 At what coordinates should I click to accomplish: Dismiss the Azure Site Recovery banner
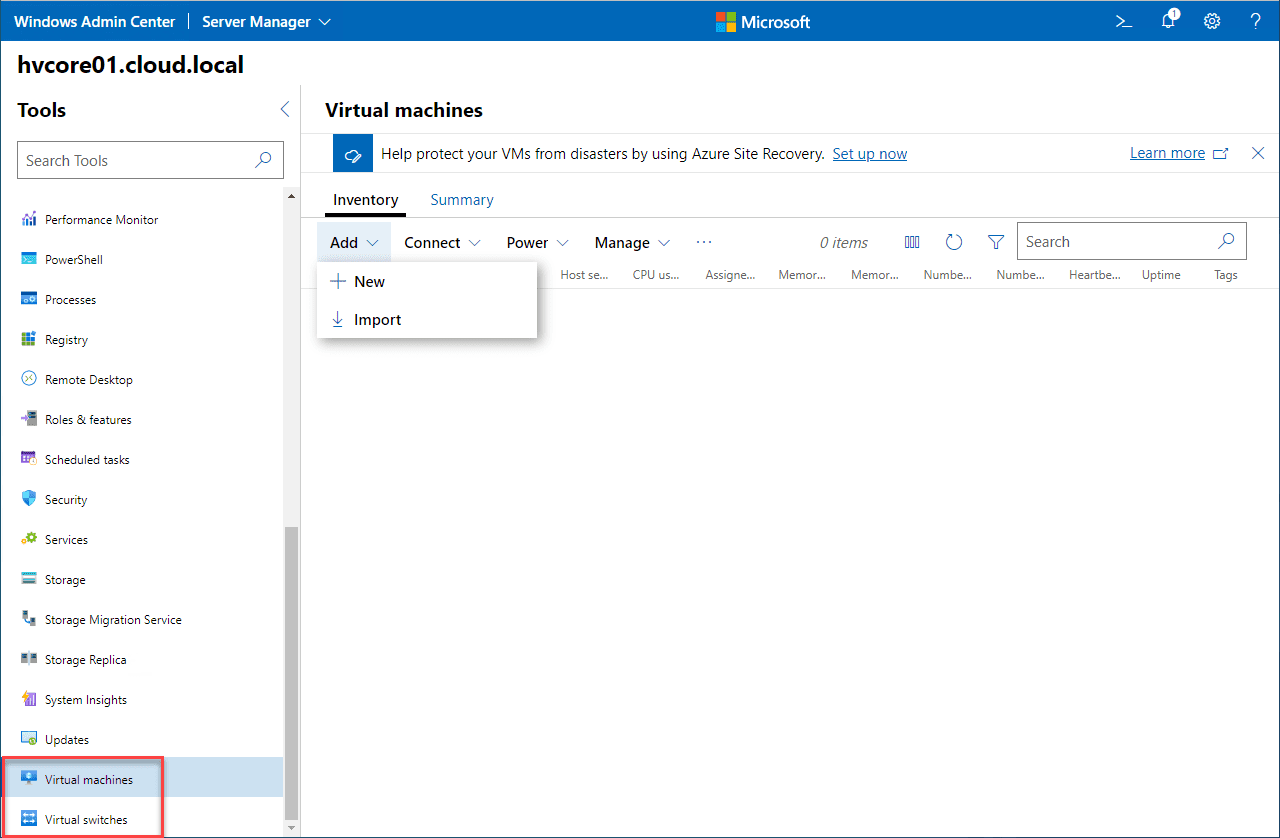1258,153
